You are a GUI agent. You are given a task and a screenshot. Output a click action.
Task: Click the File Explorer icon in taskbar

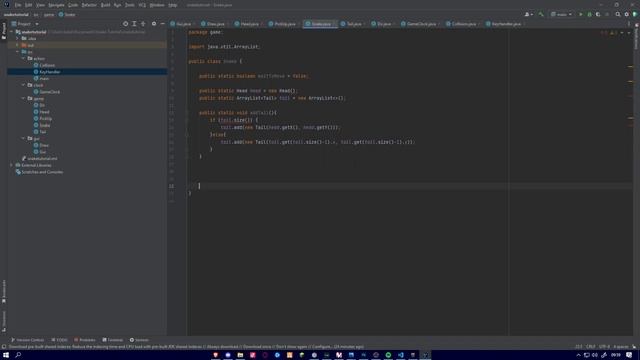(240, 355)
